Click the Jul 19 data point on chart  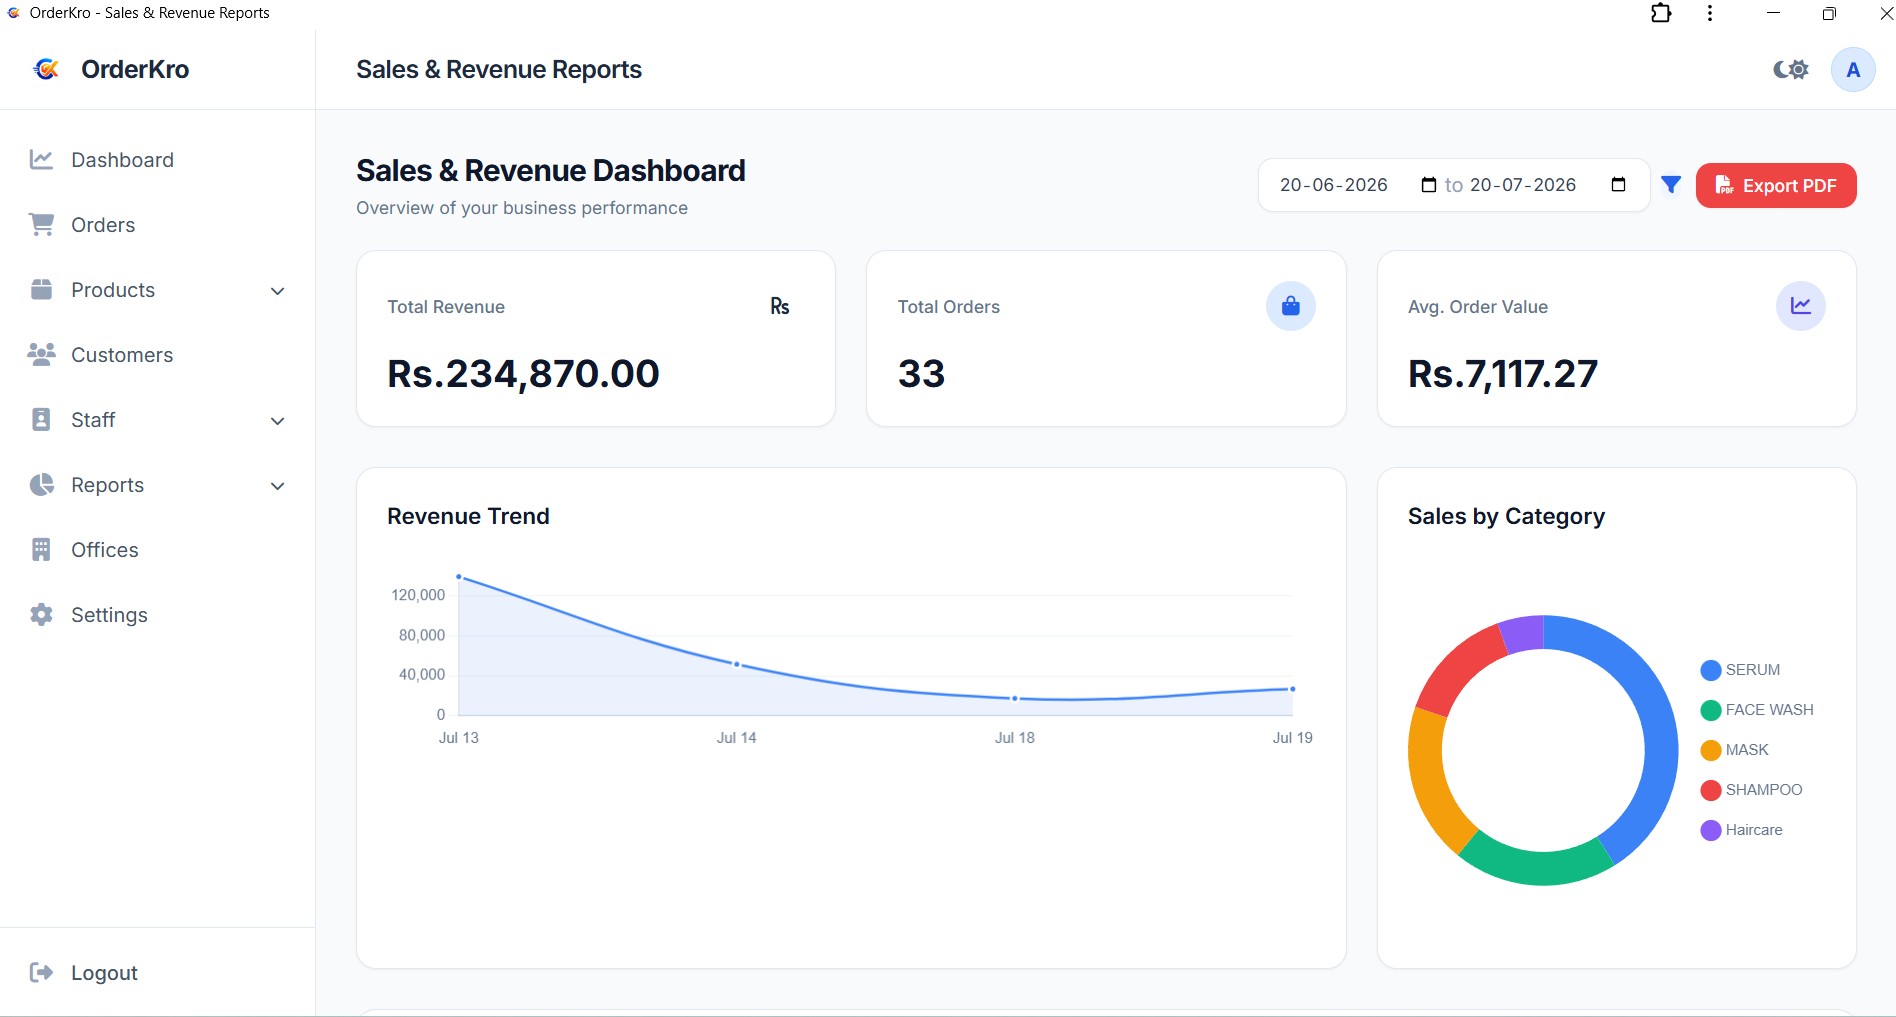(x=1293, y=689)
